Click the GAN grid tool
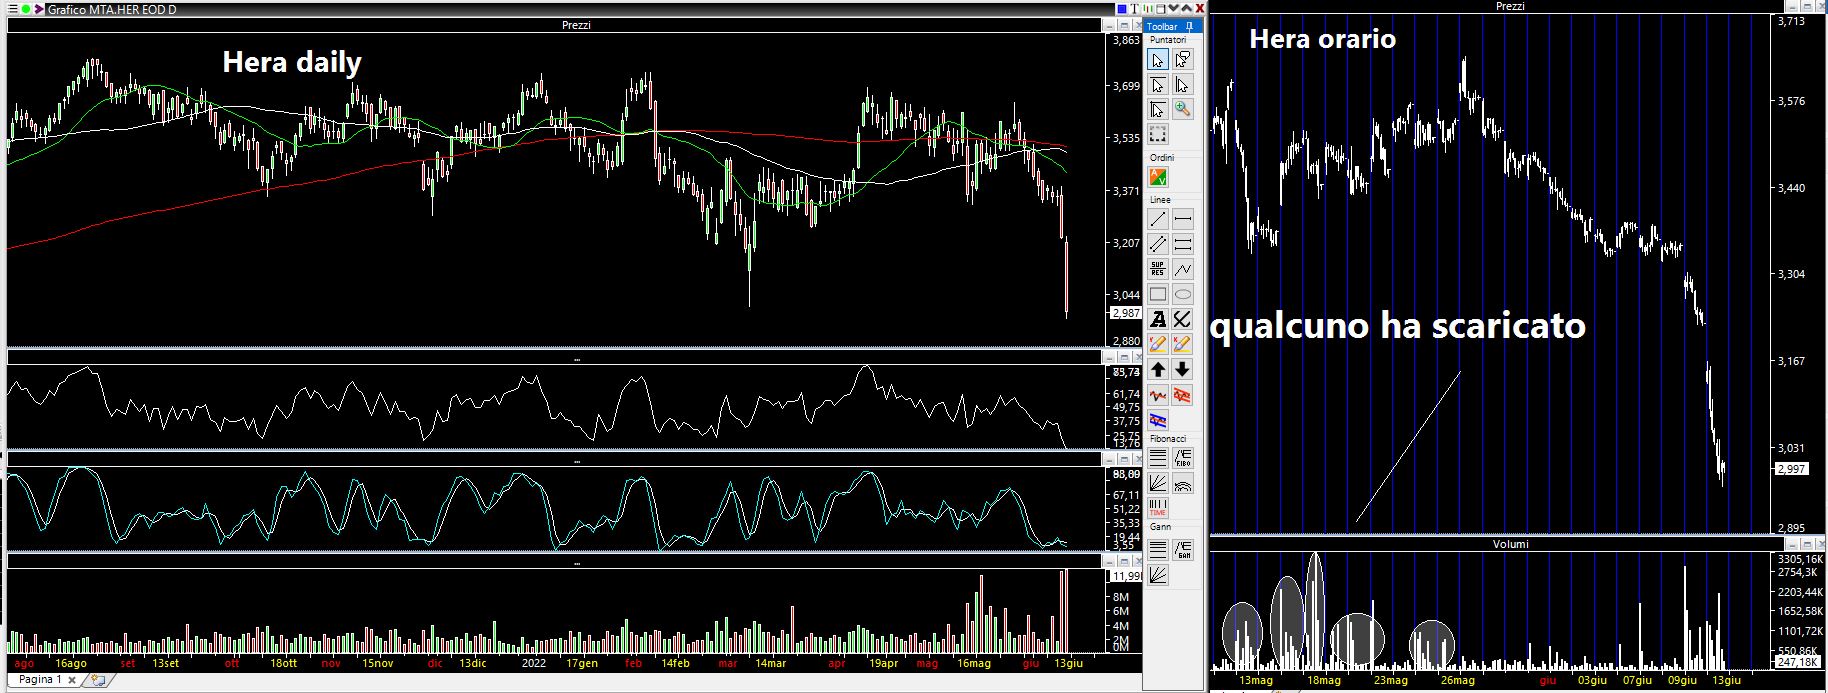Viewport: 1828px width, 693px height. (x=1182, y=549)
